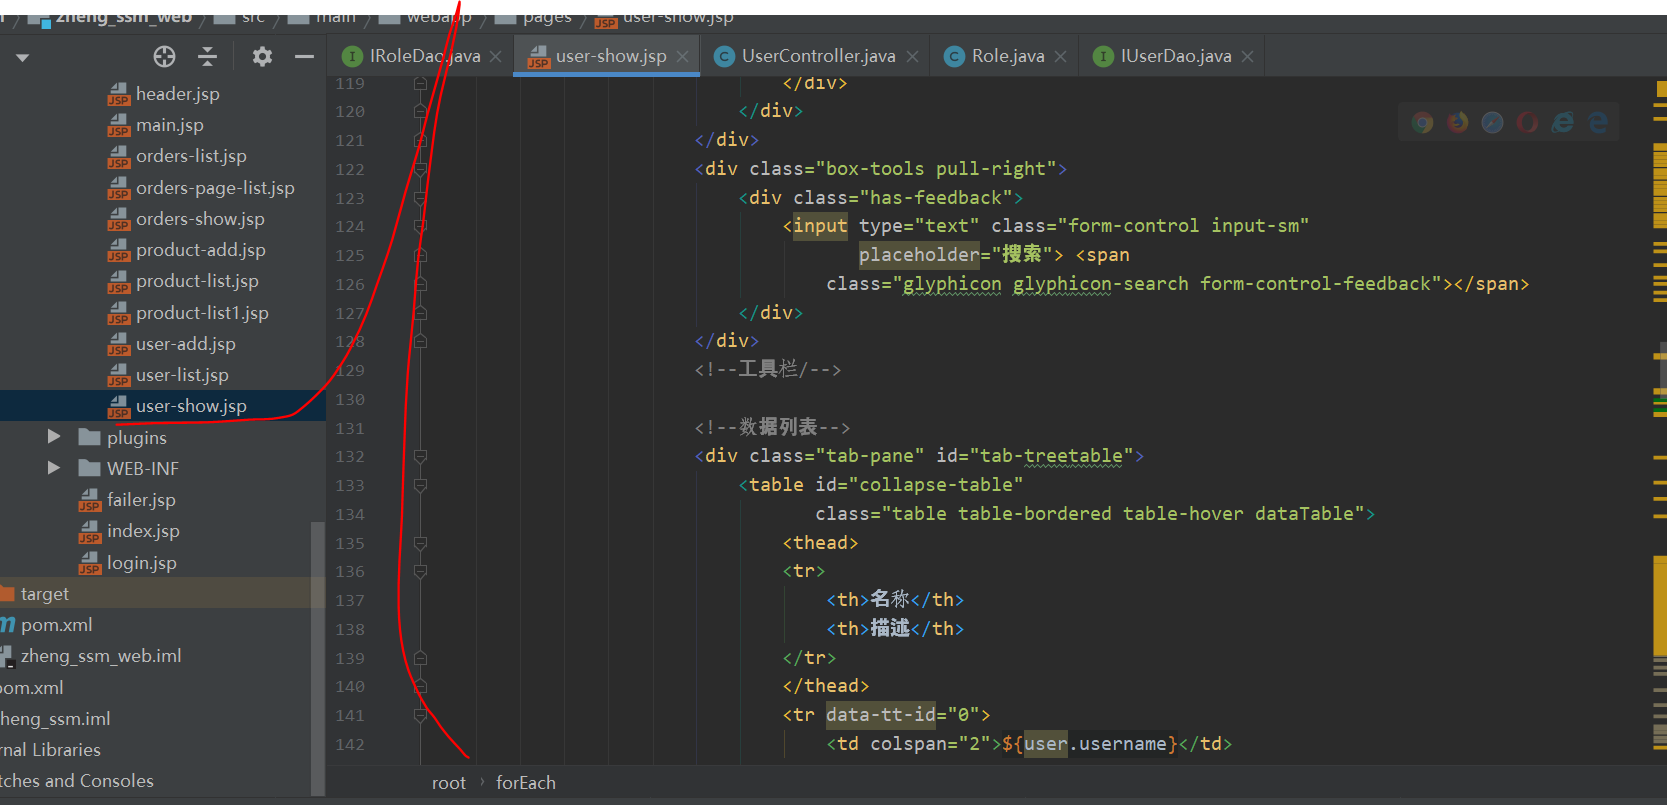Screen dimensions: 1667x805
Task: Open page preview in Safari browser
Action: pos(1492,122)
